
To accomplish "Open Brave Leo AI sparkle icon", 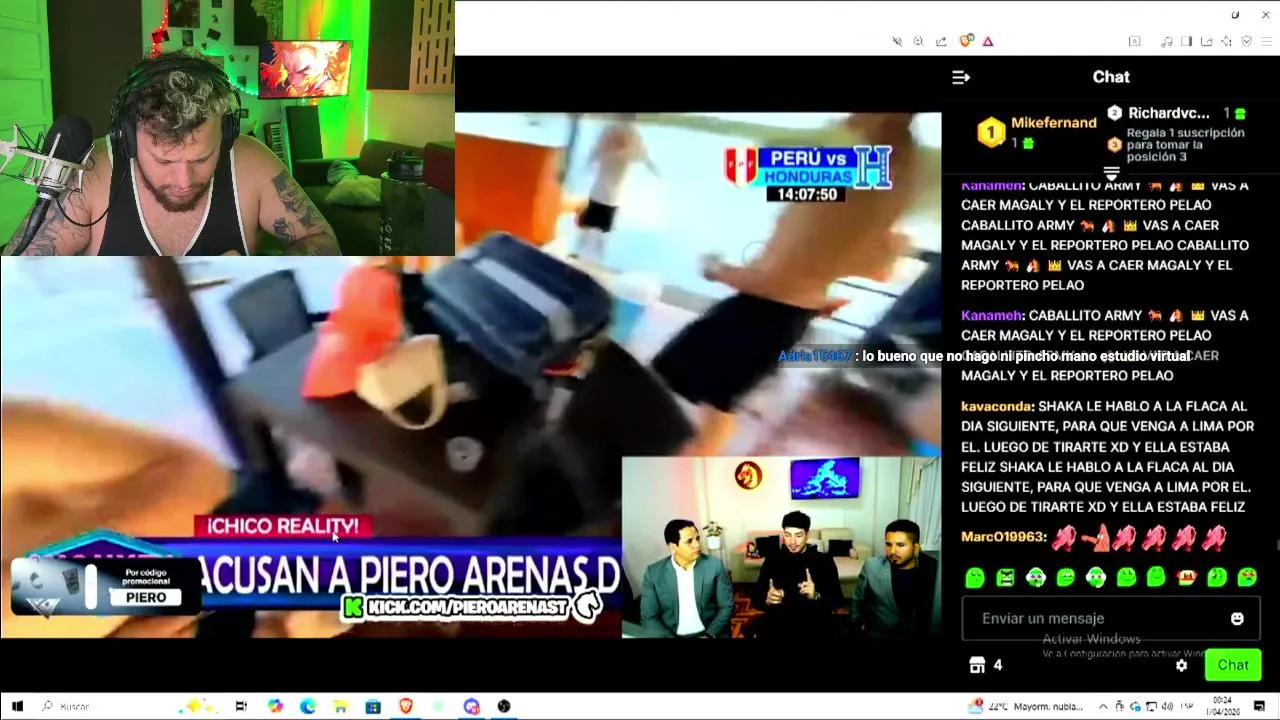I will (x=1226, y=41).
